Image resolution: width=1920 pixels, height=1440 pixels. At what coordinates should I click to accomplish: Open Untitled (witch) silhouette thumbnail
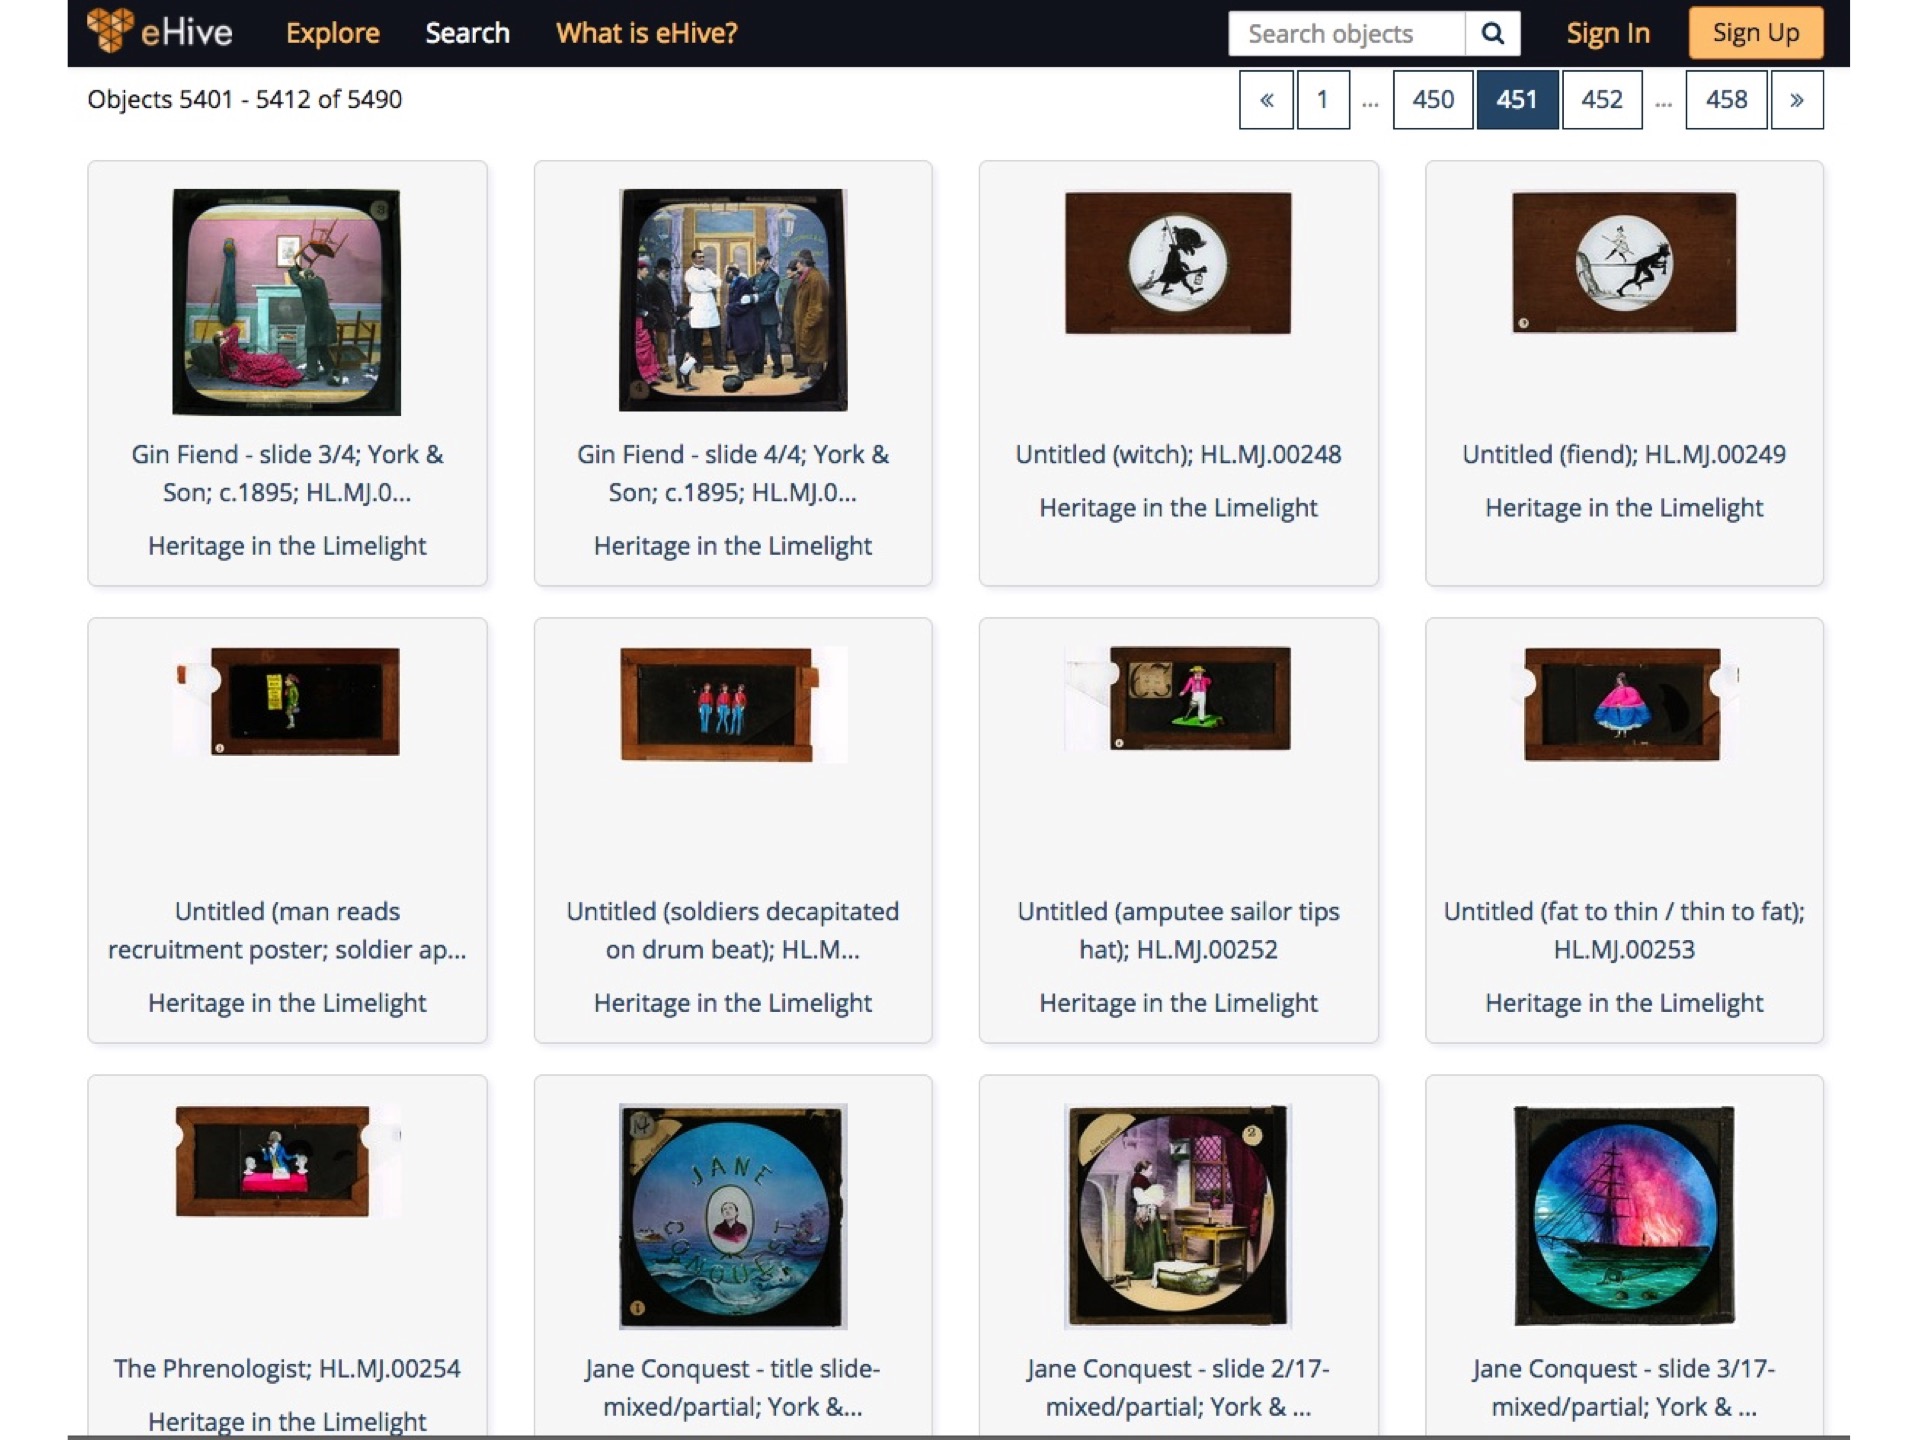[1178, 263]
